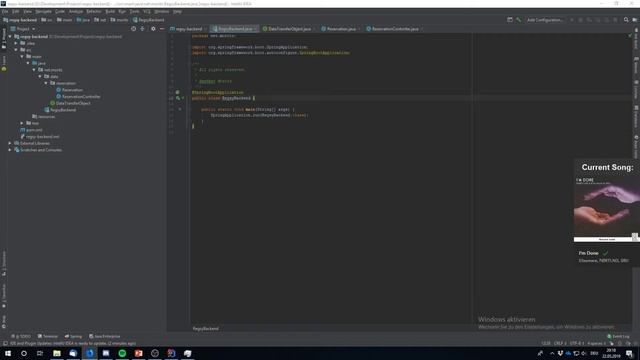Click RegsyBackend breadcrumb in navigation bar
640x360 pixels.
coord(149,20)
